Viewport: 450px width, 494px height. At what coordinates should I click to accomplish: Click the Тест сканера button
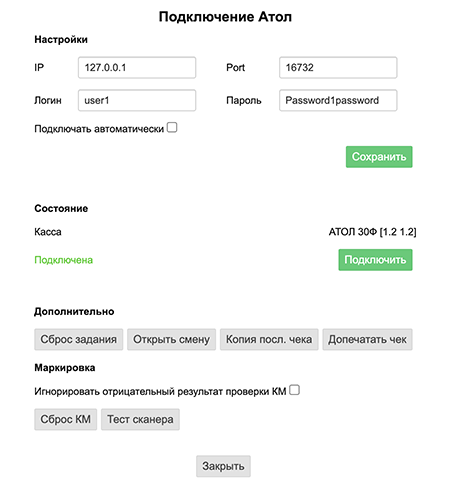140,419
